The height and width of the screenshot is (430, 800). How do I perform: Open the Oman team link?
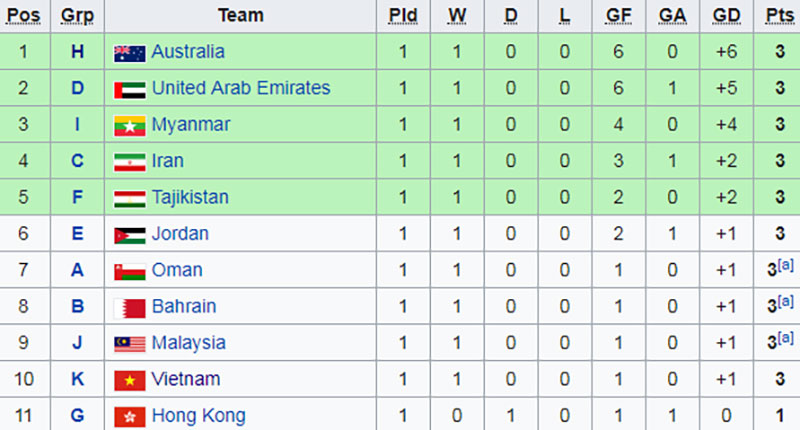point(177,270)
